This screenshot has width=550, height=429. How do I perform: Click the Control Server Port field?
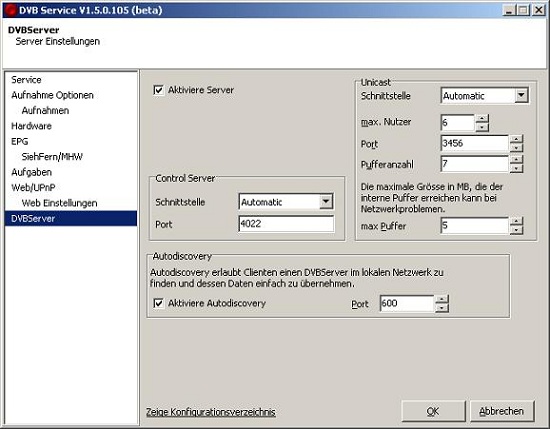pyautogui.click(x=286, y=224)
